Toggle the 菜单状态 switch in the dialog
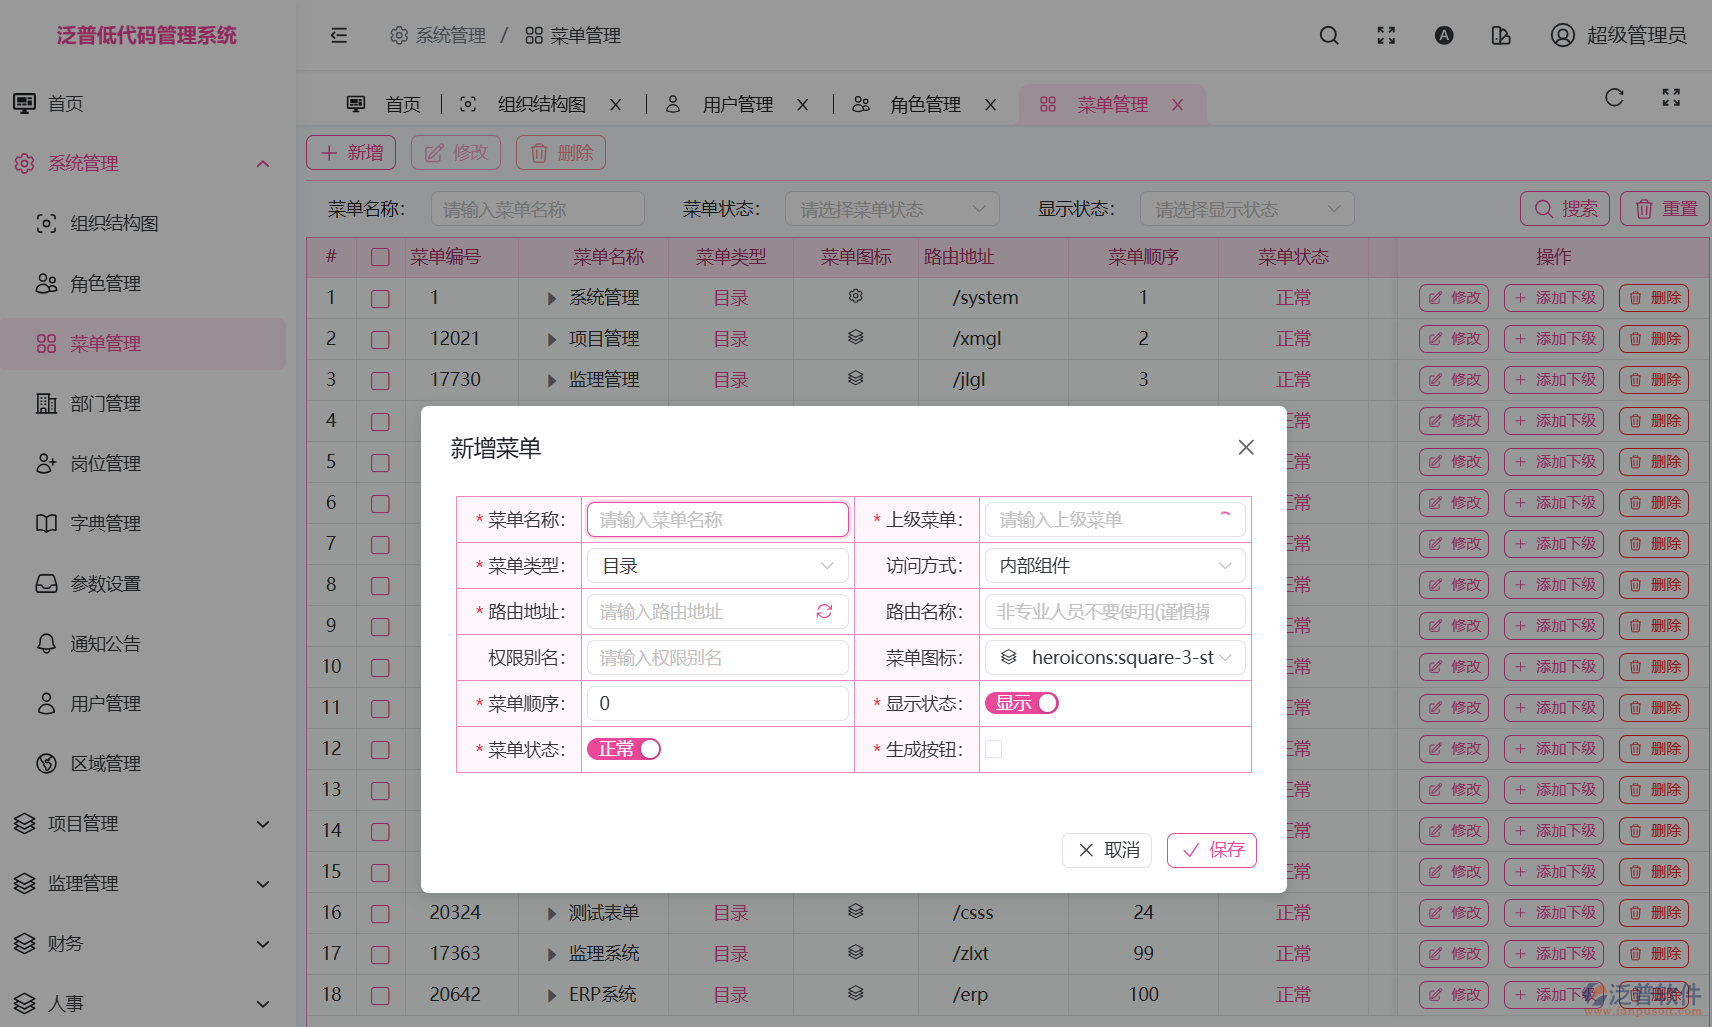Screen dimensions: 1712x1027 tap(623, 748)
